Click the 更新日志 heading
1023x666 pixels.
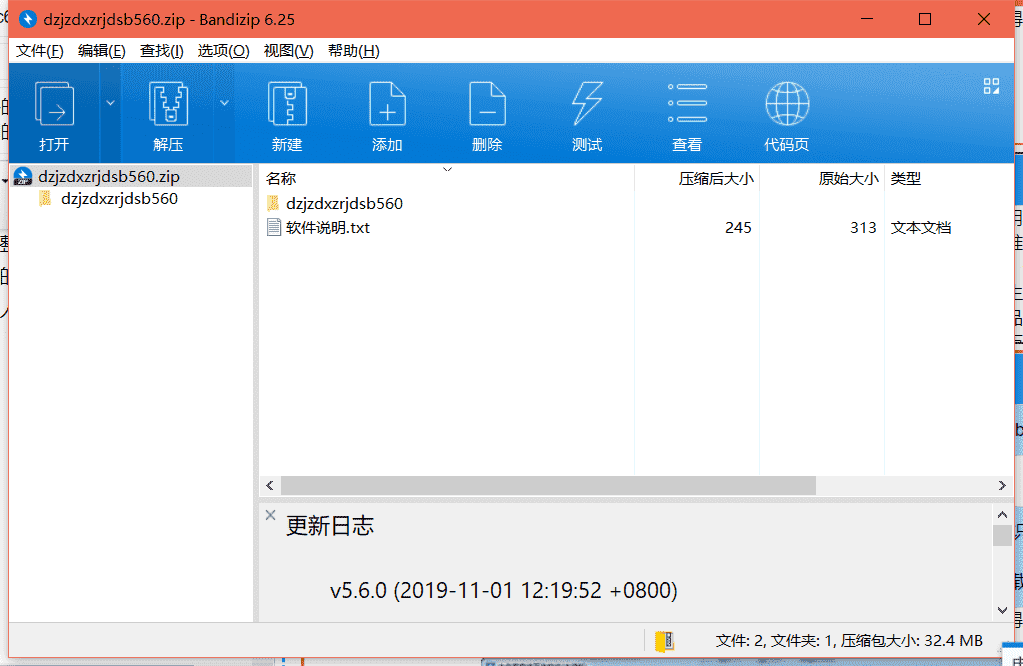(x=330, y=526)
